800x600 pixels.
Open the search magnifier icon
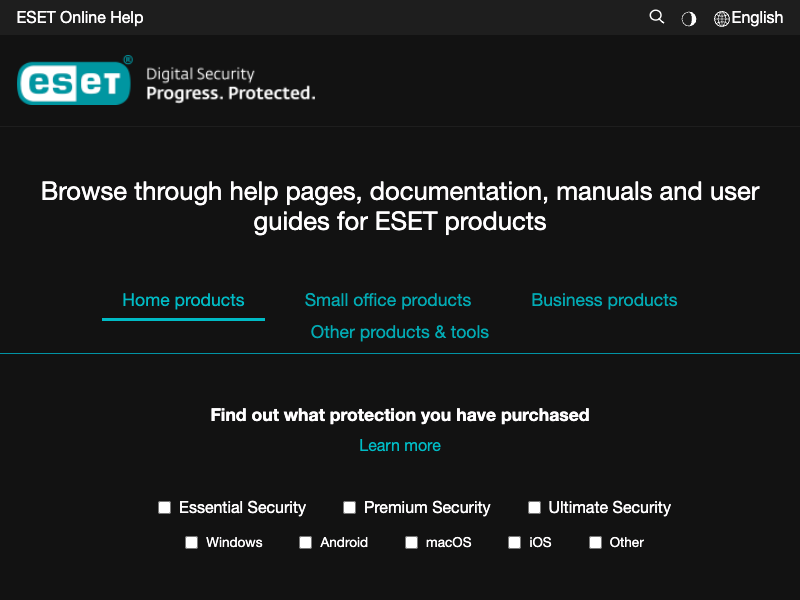657,17
